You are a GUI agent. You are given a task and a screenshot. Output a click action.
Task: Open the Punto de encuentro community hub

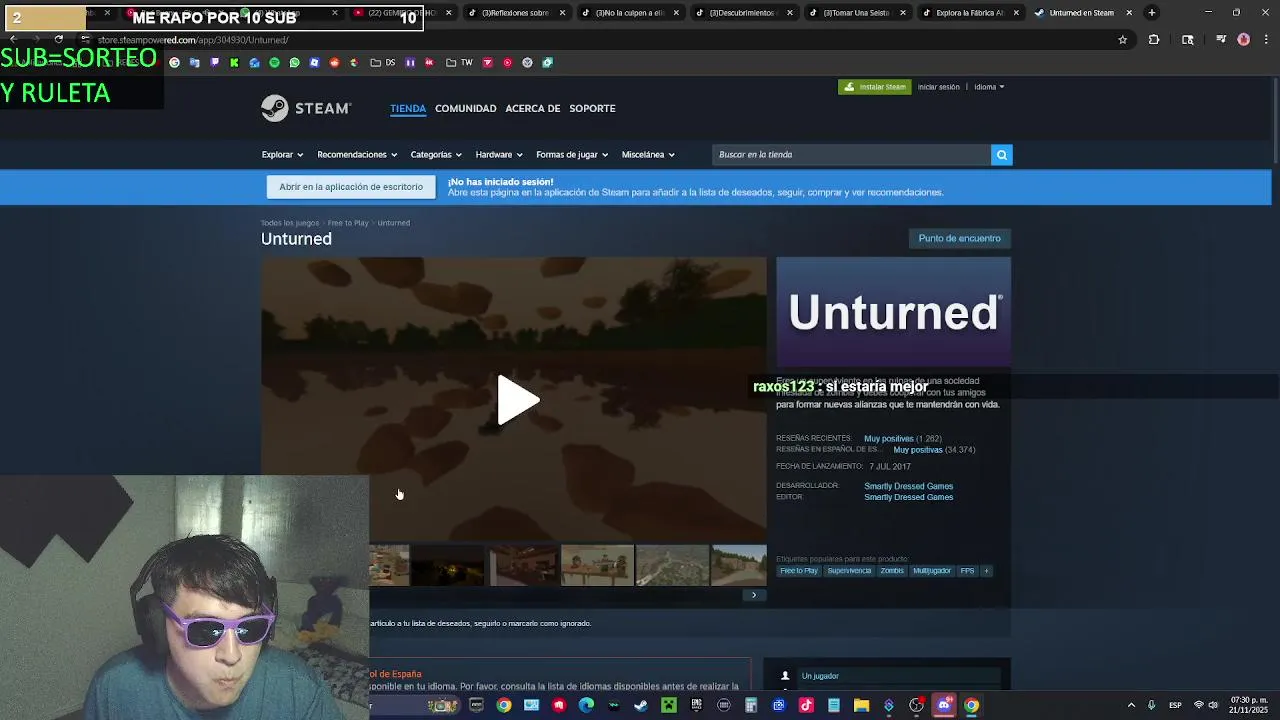(x=959, y=238)
